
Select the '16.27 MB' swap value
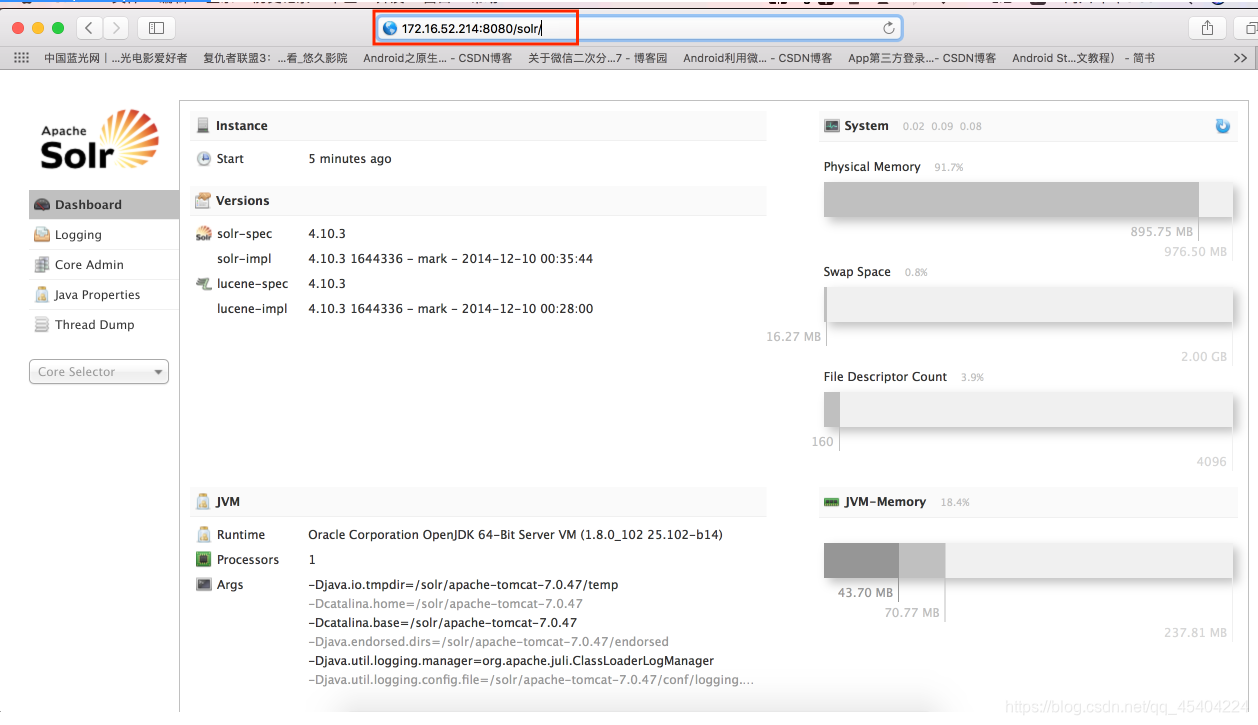[x=793, y=336]
